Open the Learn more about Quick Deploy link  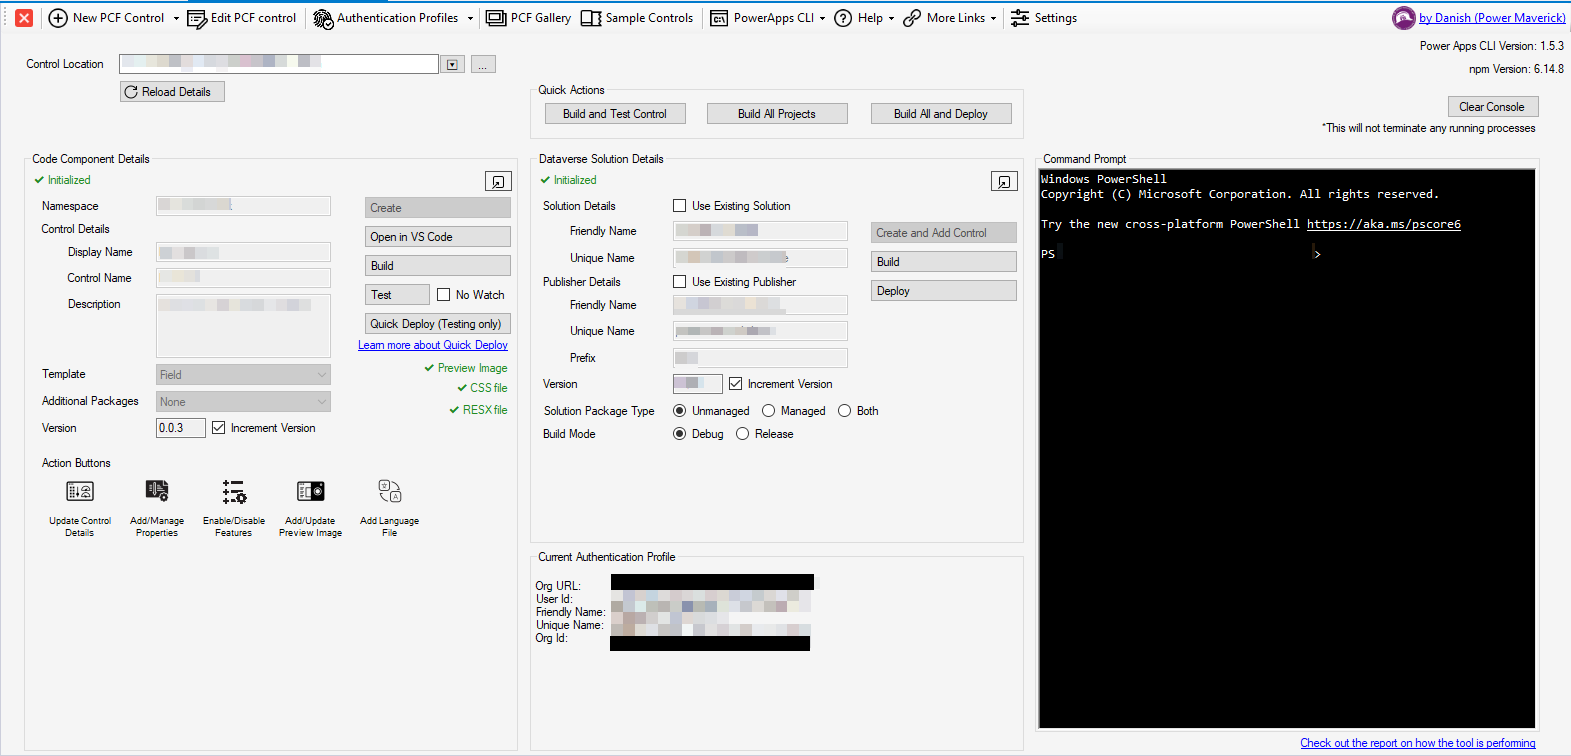pyautogui.click(x=433, y=345)
